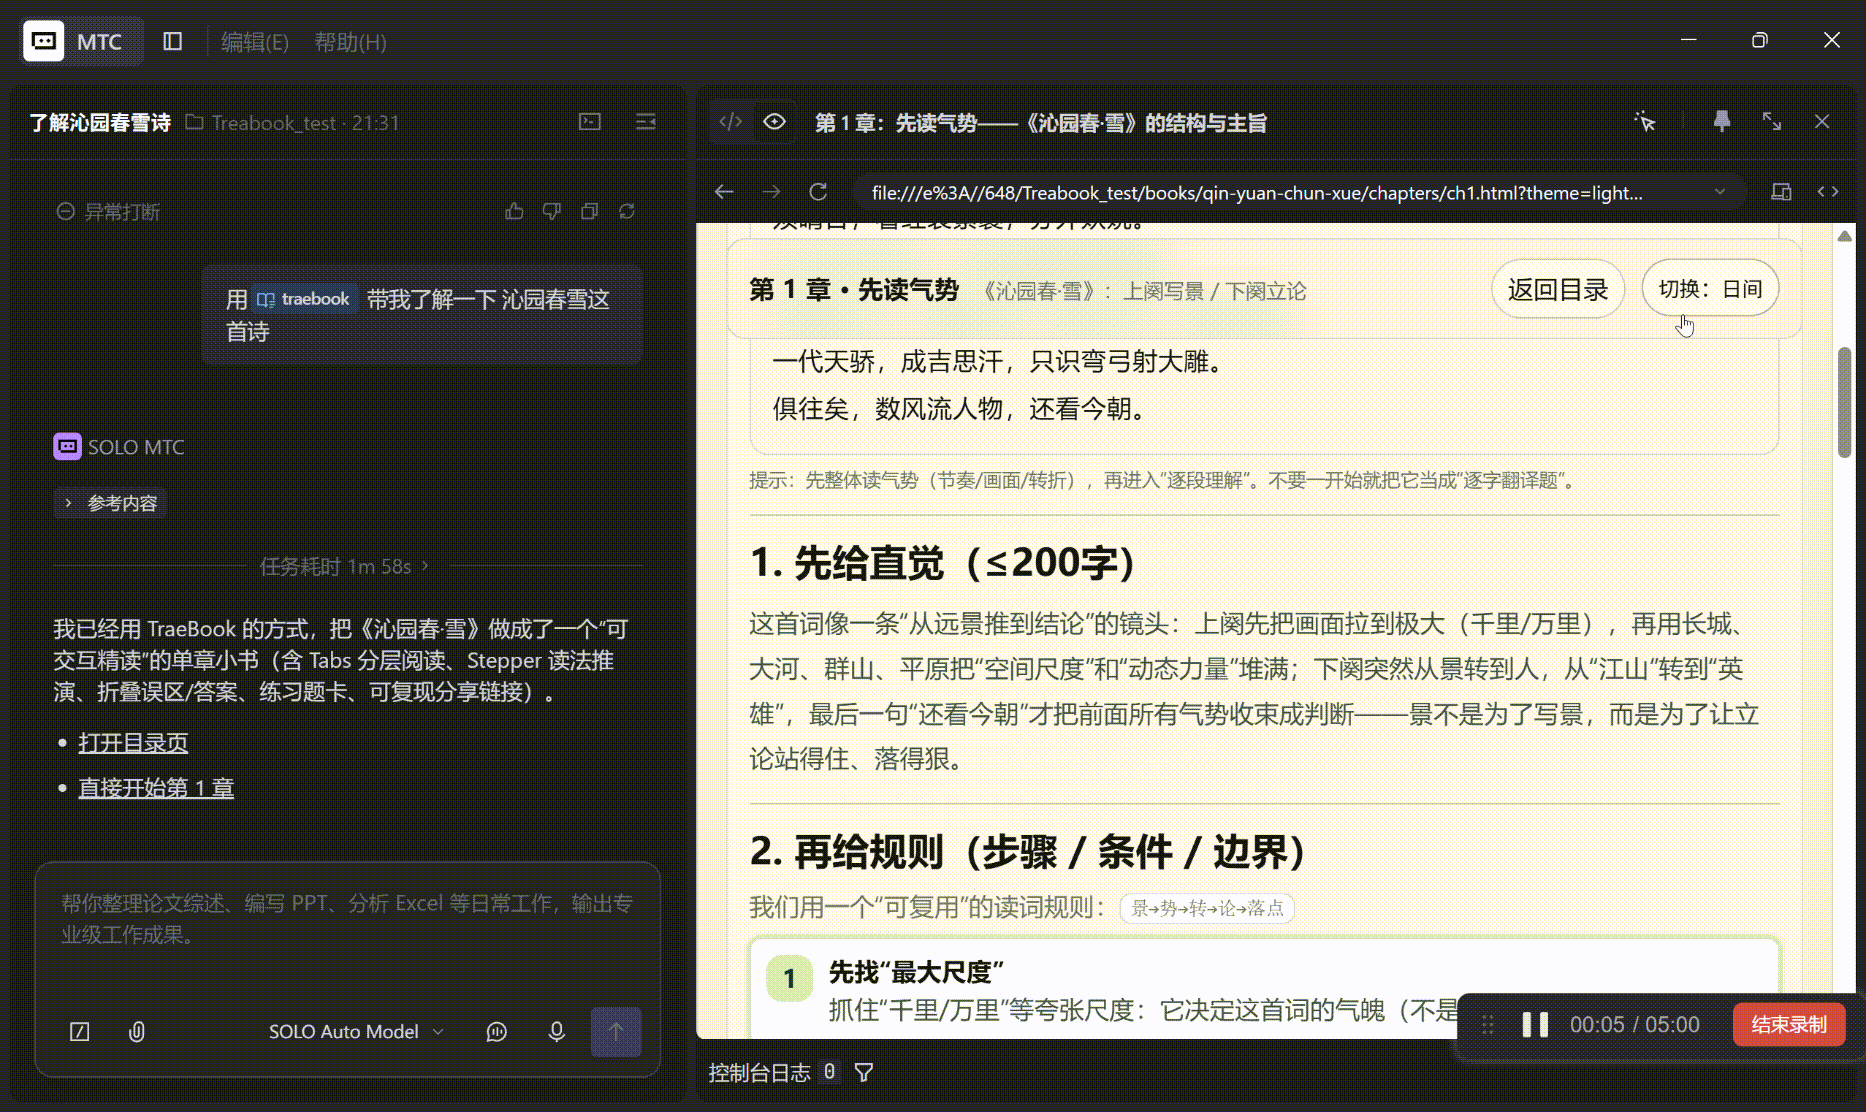The image size is (1866, 1112).
Task: Click the 景→势→转→论→落点 tag
Action: tap(1207, 908)
